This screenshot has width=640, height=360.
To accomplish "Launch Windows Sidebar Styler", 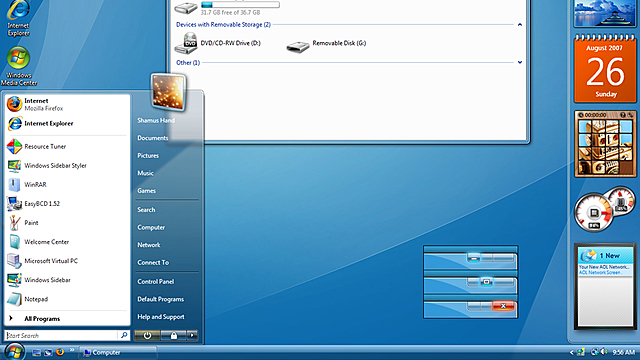I will (x=67, y=165).
